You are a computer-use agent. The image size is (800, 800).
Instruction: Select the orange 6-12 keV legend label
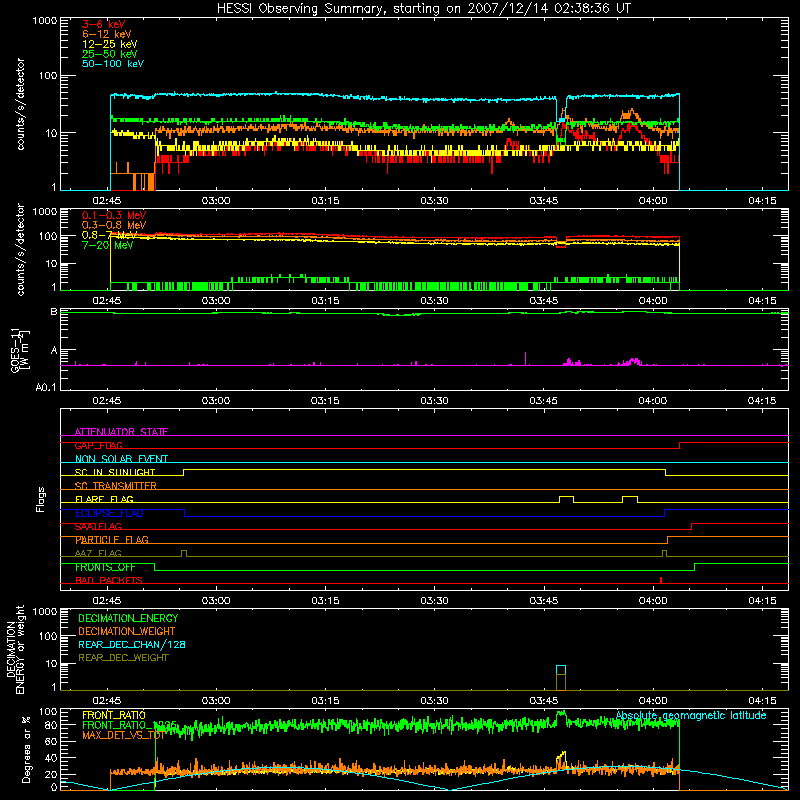[107, 34]
